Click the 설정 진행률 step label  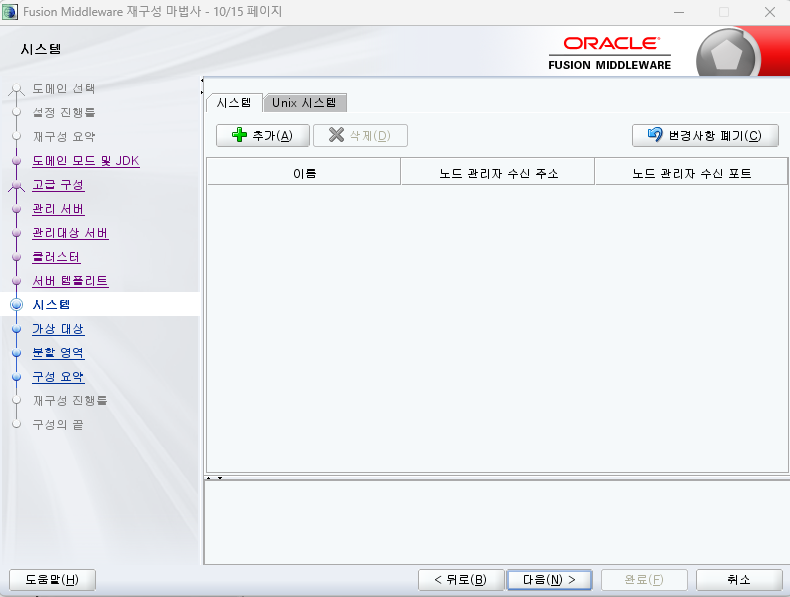[64, 112]
